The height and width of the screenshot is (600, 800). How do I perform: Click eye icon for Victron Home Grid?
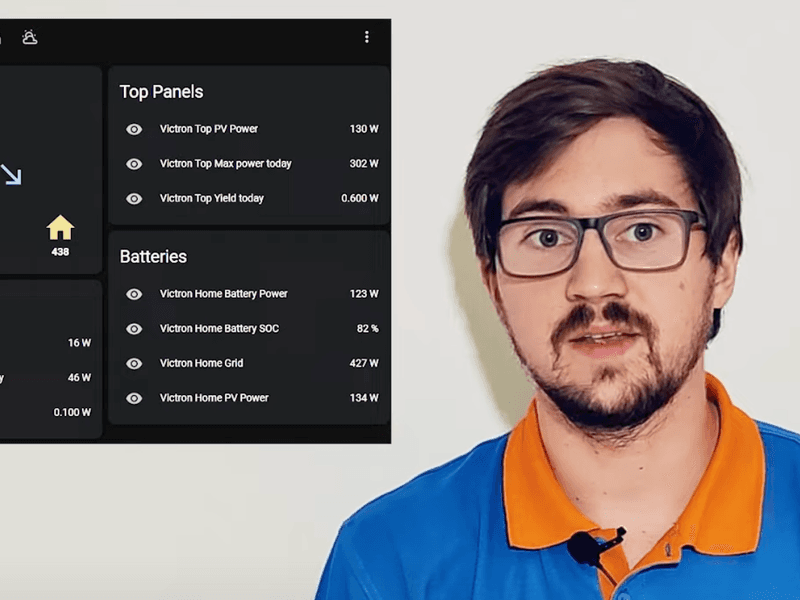tap(134, 363)
